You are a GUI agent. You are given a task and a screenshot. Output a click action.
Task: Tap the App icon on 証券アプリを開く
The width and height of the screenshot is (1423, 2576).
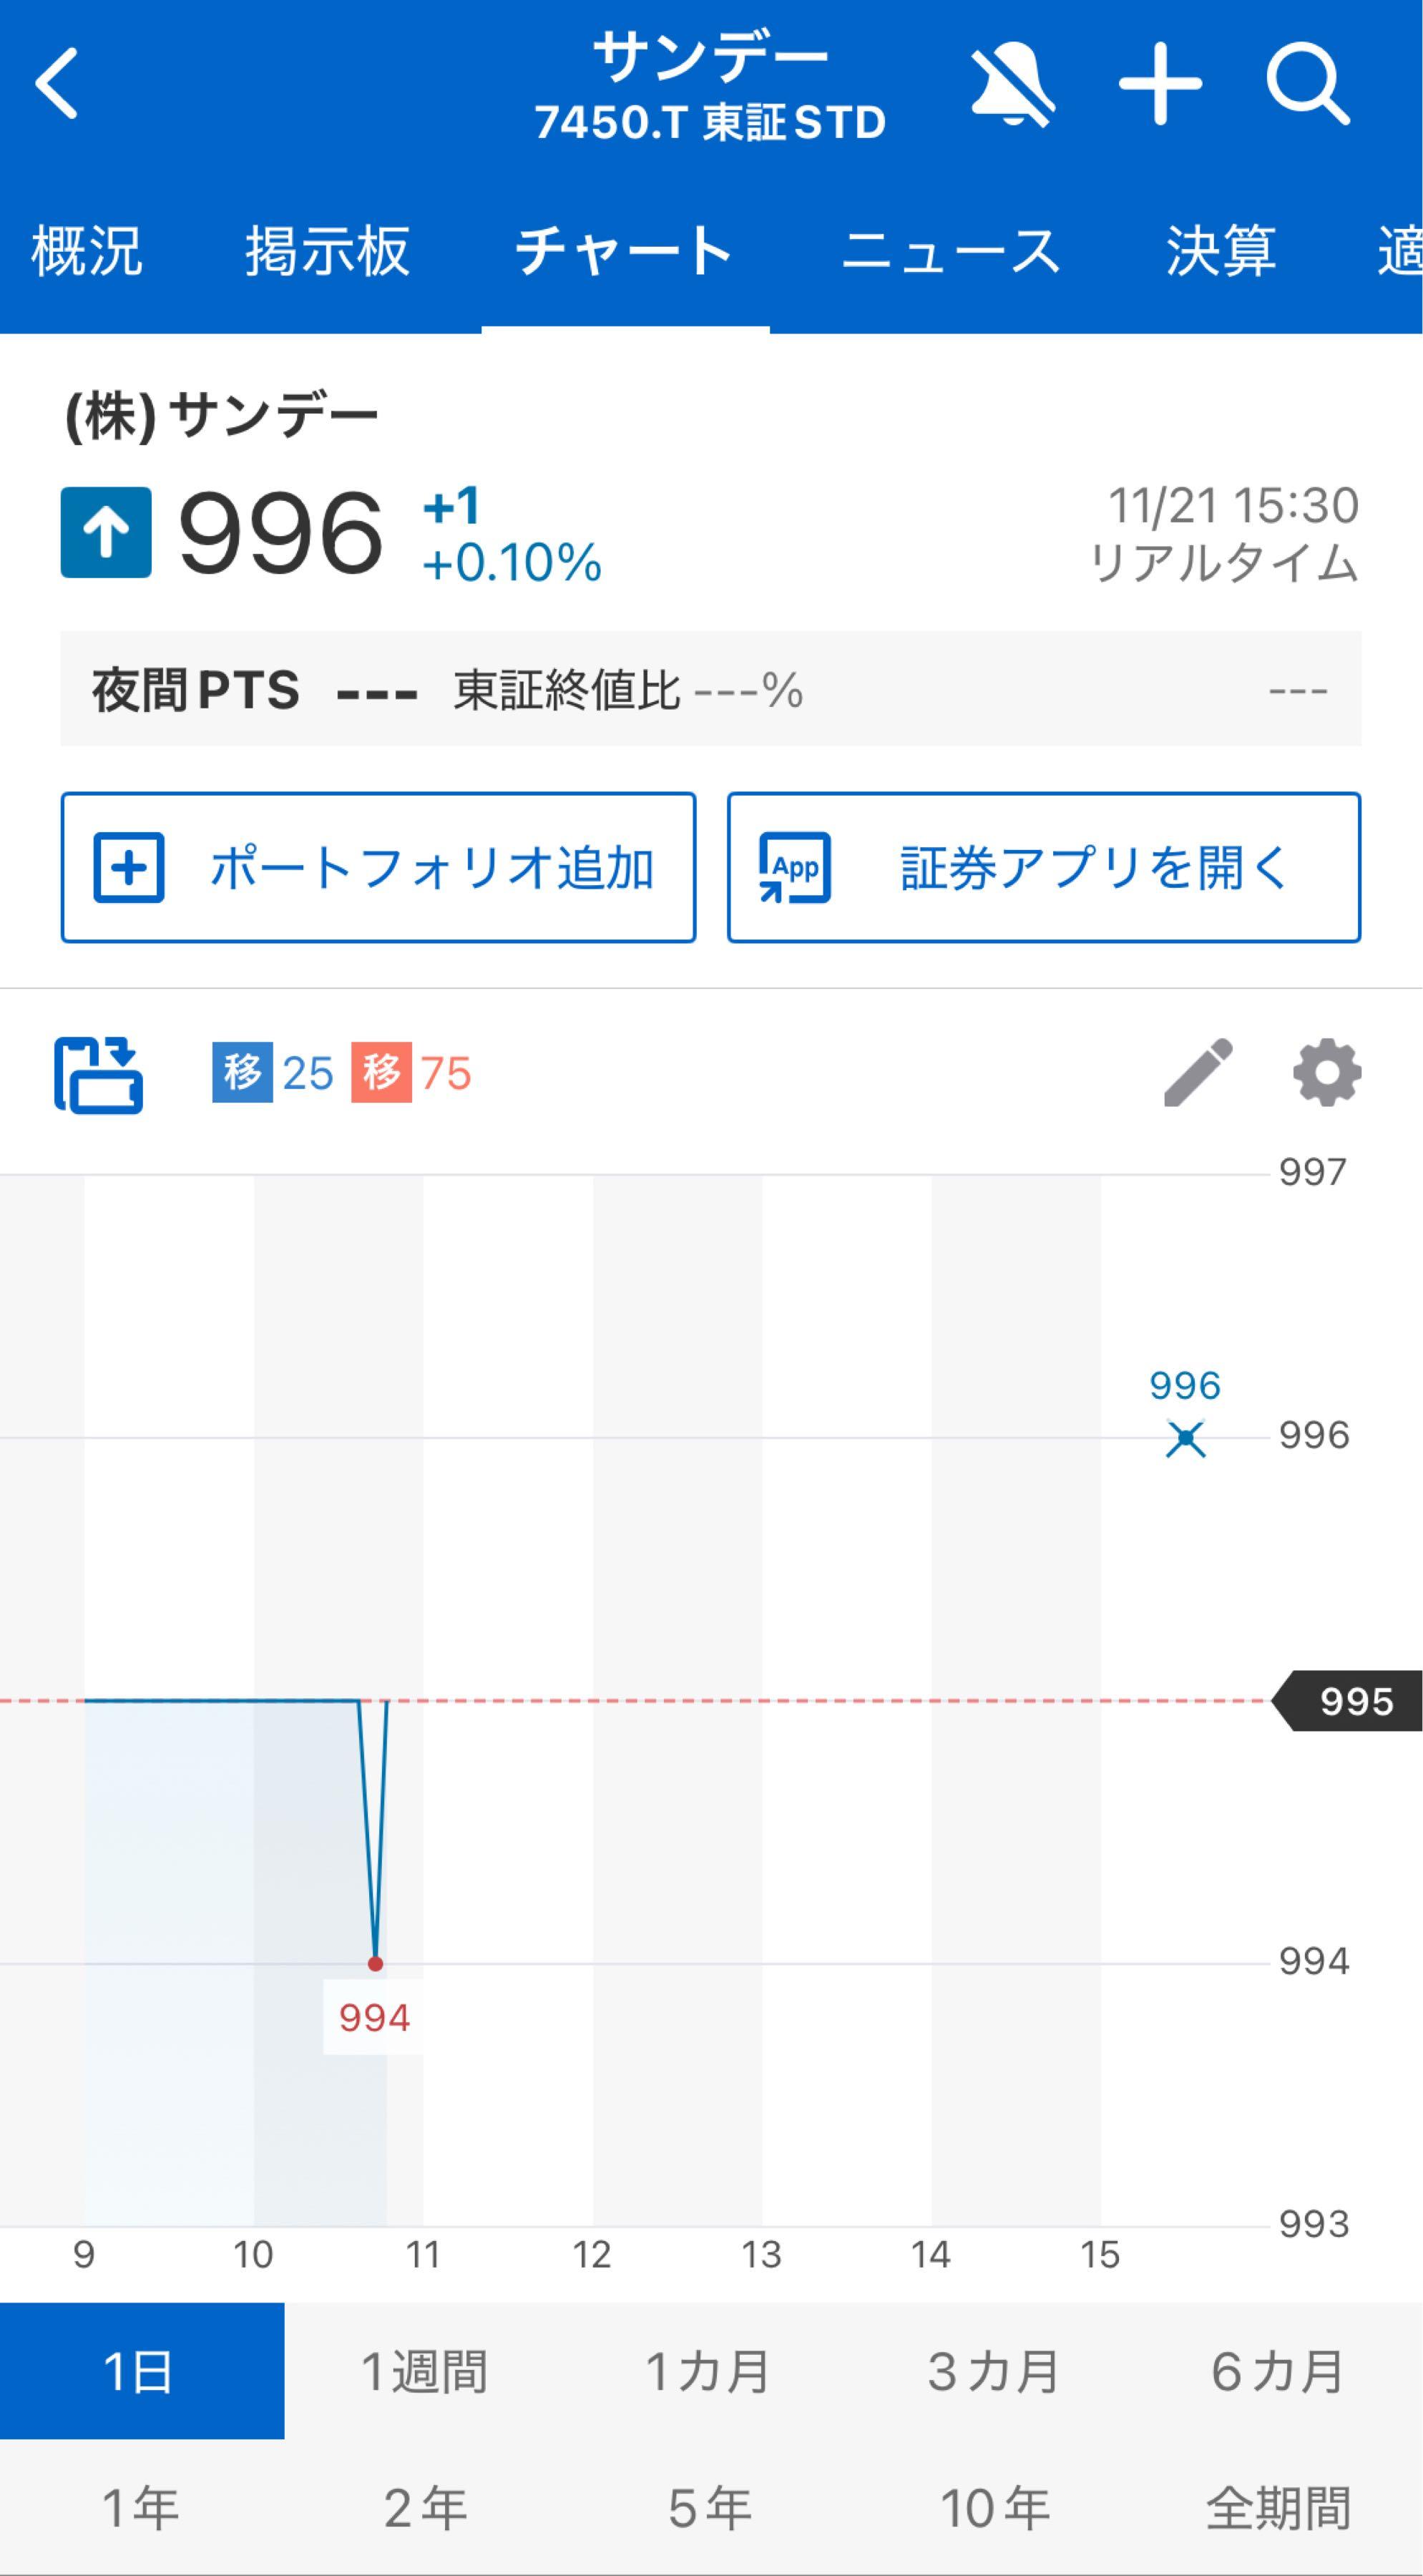coord(793,868)
